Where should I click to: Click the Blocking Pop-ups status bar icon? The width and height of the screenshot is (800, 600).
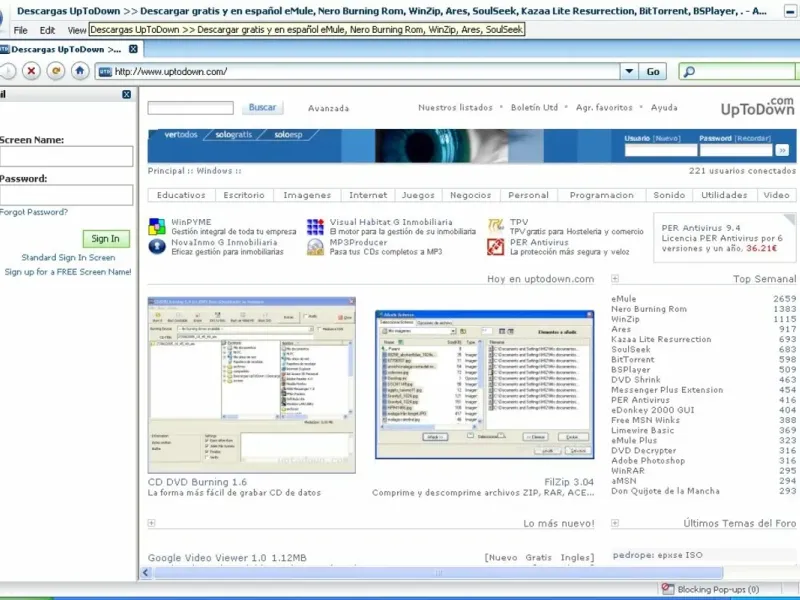[x=668, y=589]
